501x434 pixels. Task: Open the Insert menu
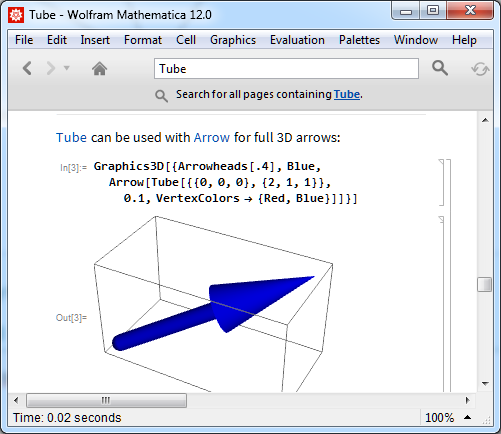click(x=95, y=40)
